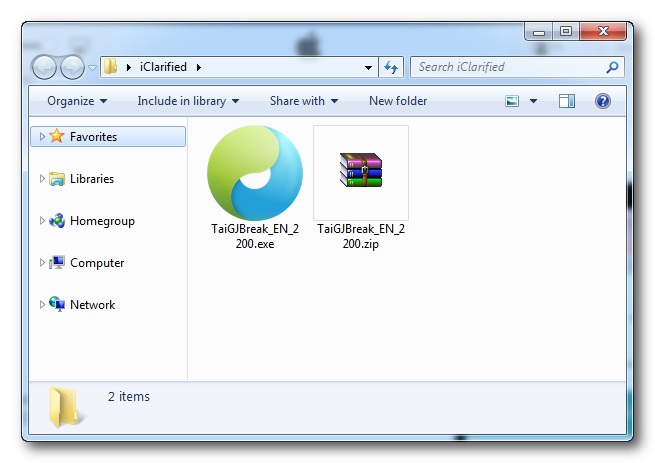Expand the Homegroup tree node
This screenshot has width=655, height=463.
click(42, 221)
